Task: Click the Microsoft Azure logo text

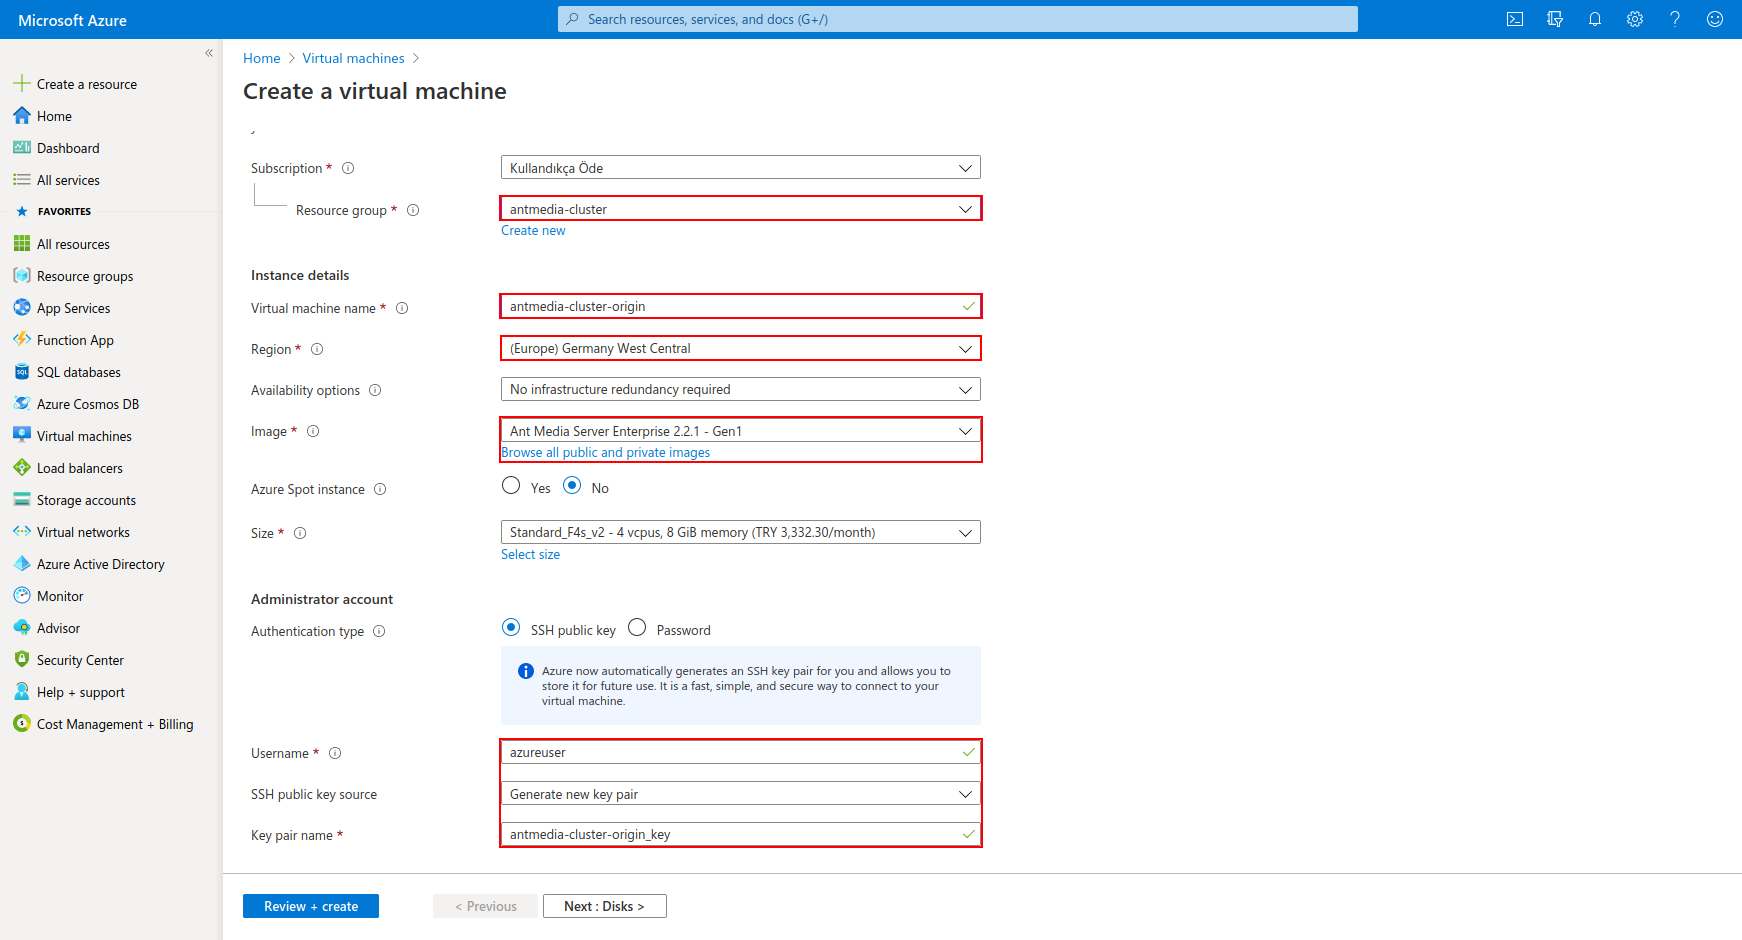Action: click(72, 20)
